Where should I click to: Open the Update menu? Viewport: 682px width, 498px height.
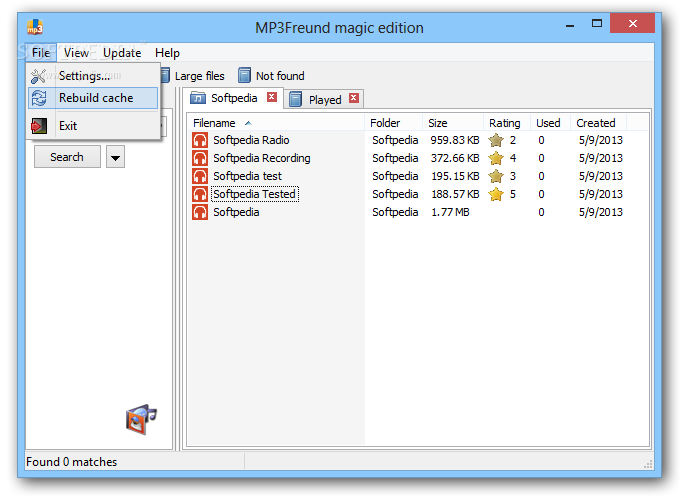[x=122, y=53]
